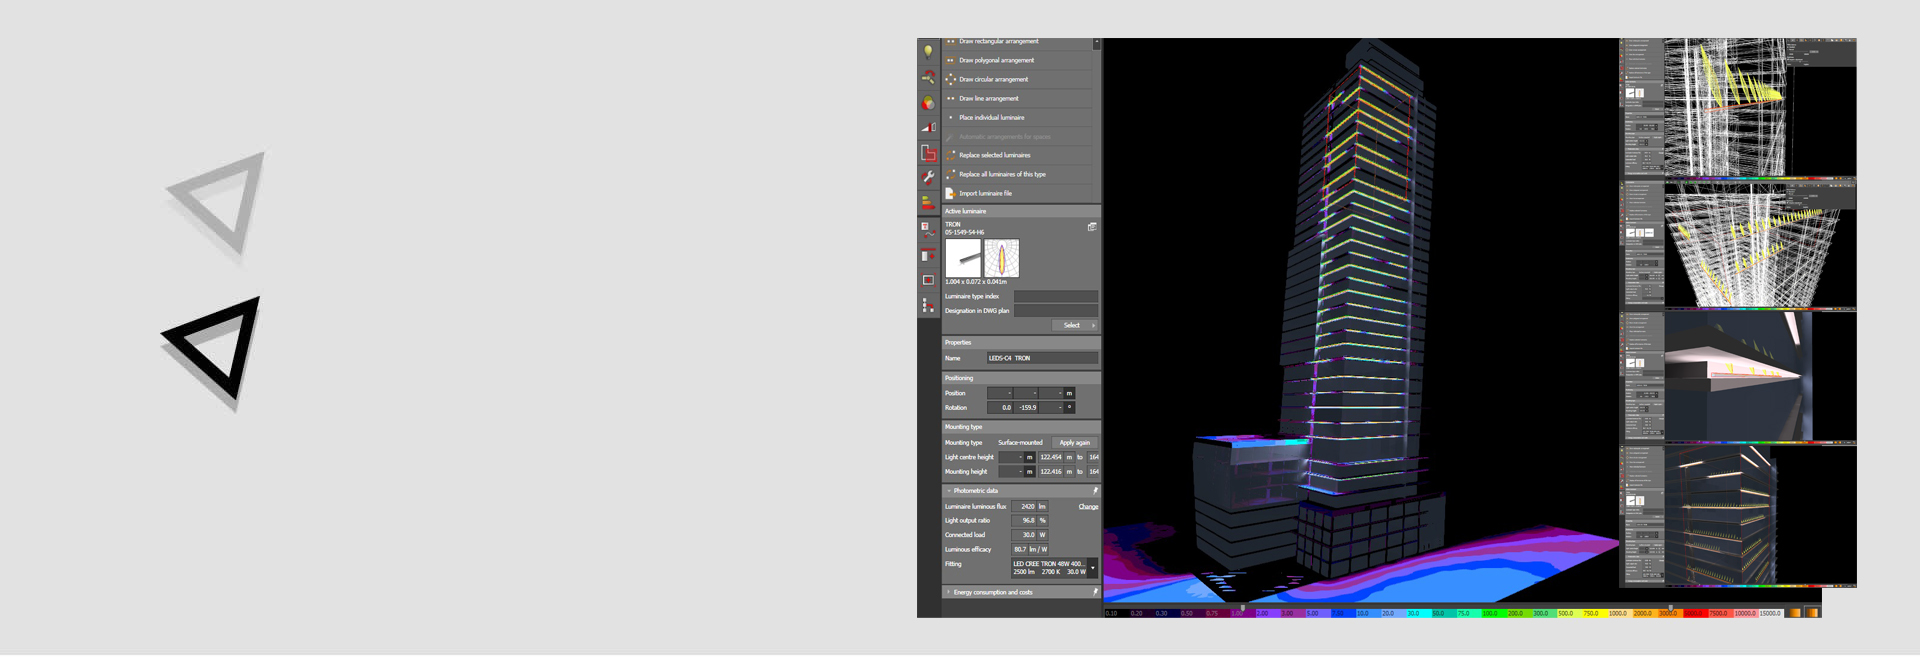The width and height of the screenshot is (1920, 657).
Task: Click the Change link for luminous flux
Action: pyautogui.click(x=1088, y=507)
